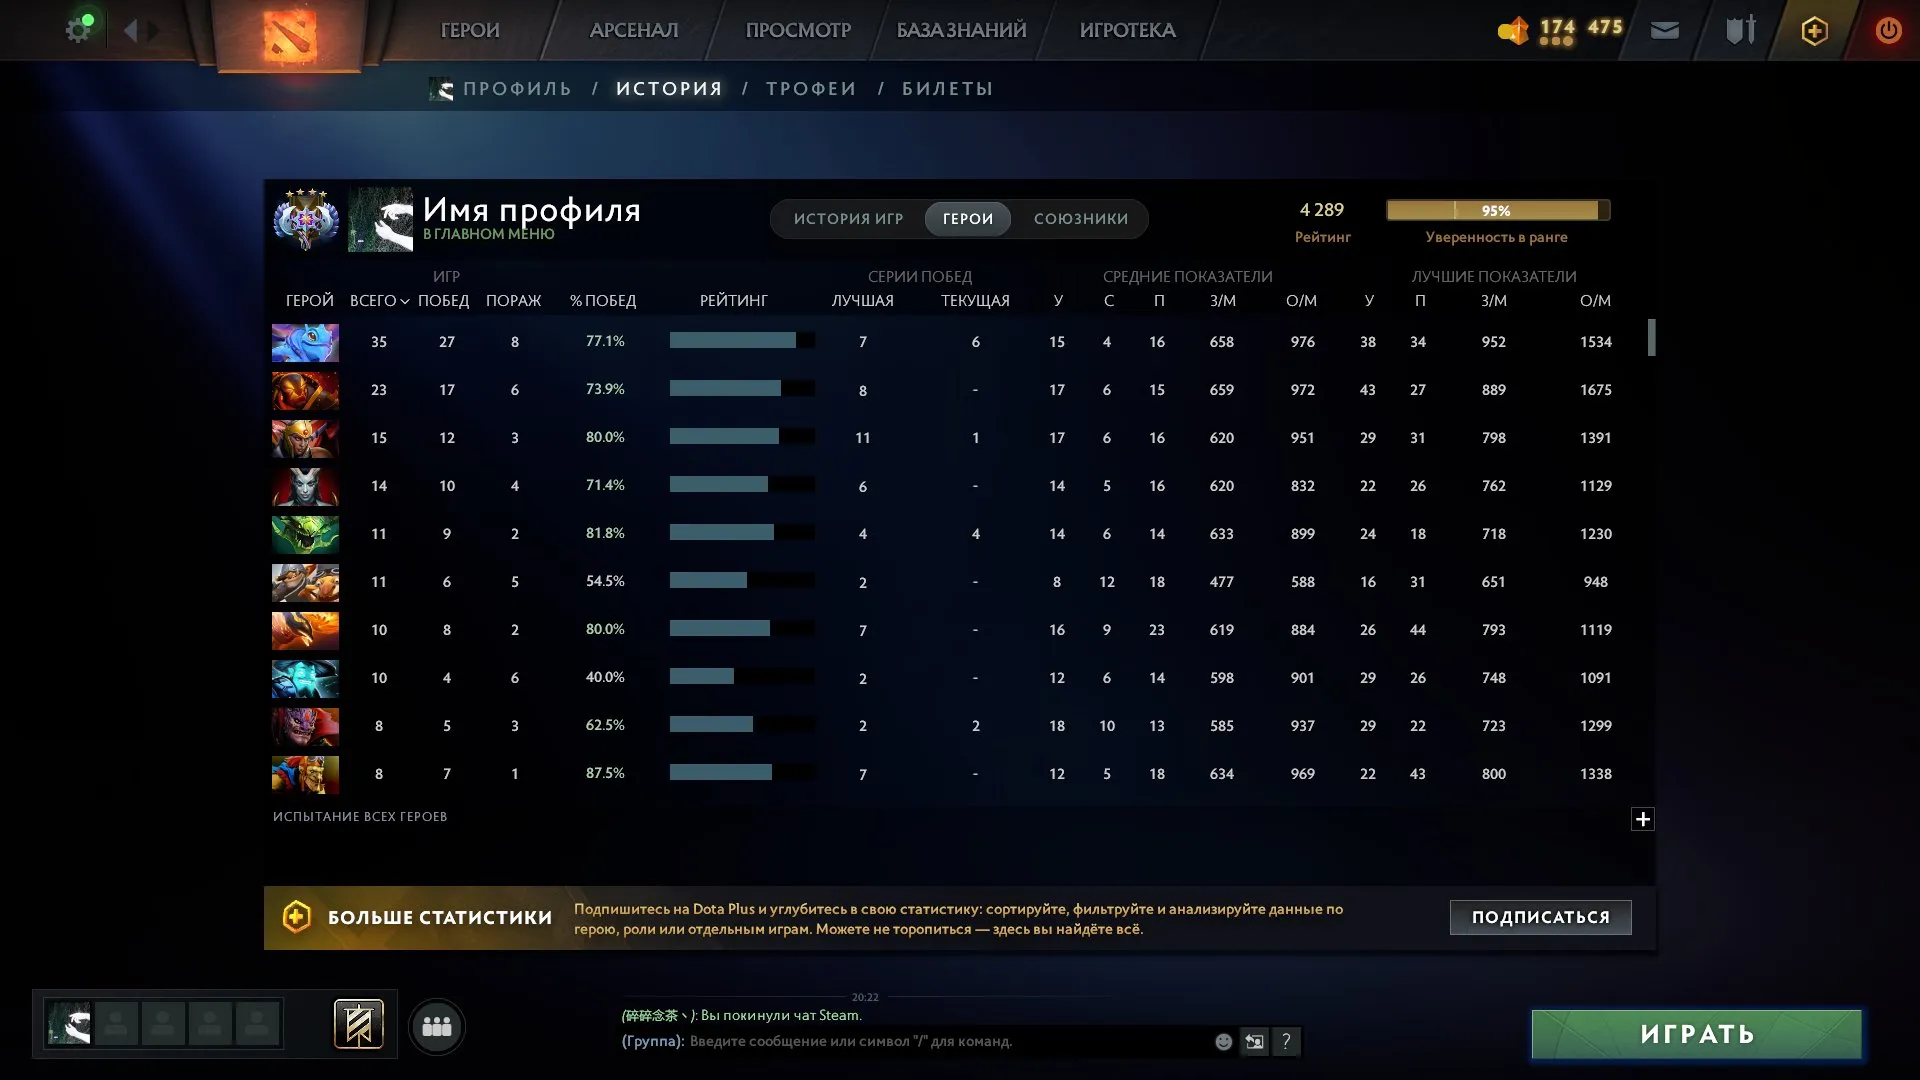Click own avatar in party bar
Image resolution: width=1920 pixels, height=1080 pixels.
[x=69, y=1024]
